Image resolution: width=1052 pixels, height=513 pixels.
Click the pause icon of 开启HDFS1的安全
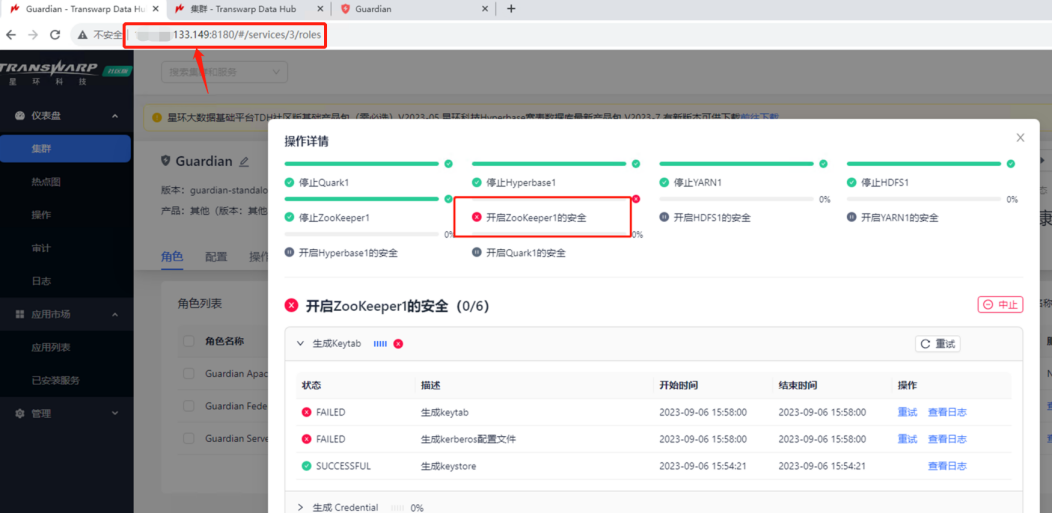click(x=664, y=217)
